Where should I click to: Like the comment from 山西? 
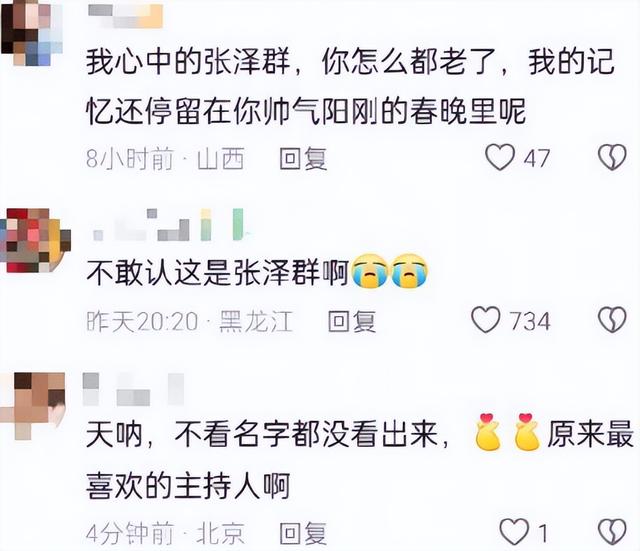tap(500, 157)
